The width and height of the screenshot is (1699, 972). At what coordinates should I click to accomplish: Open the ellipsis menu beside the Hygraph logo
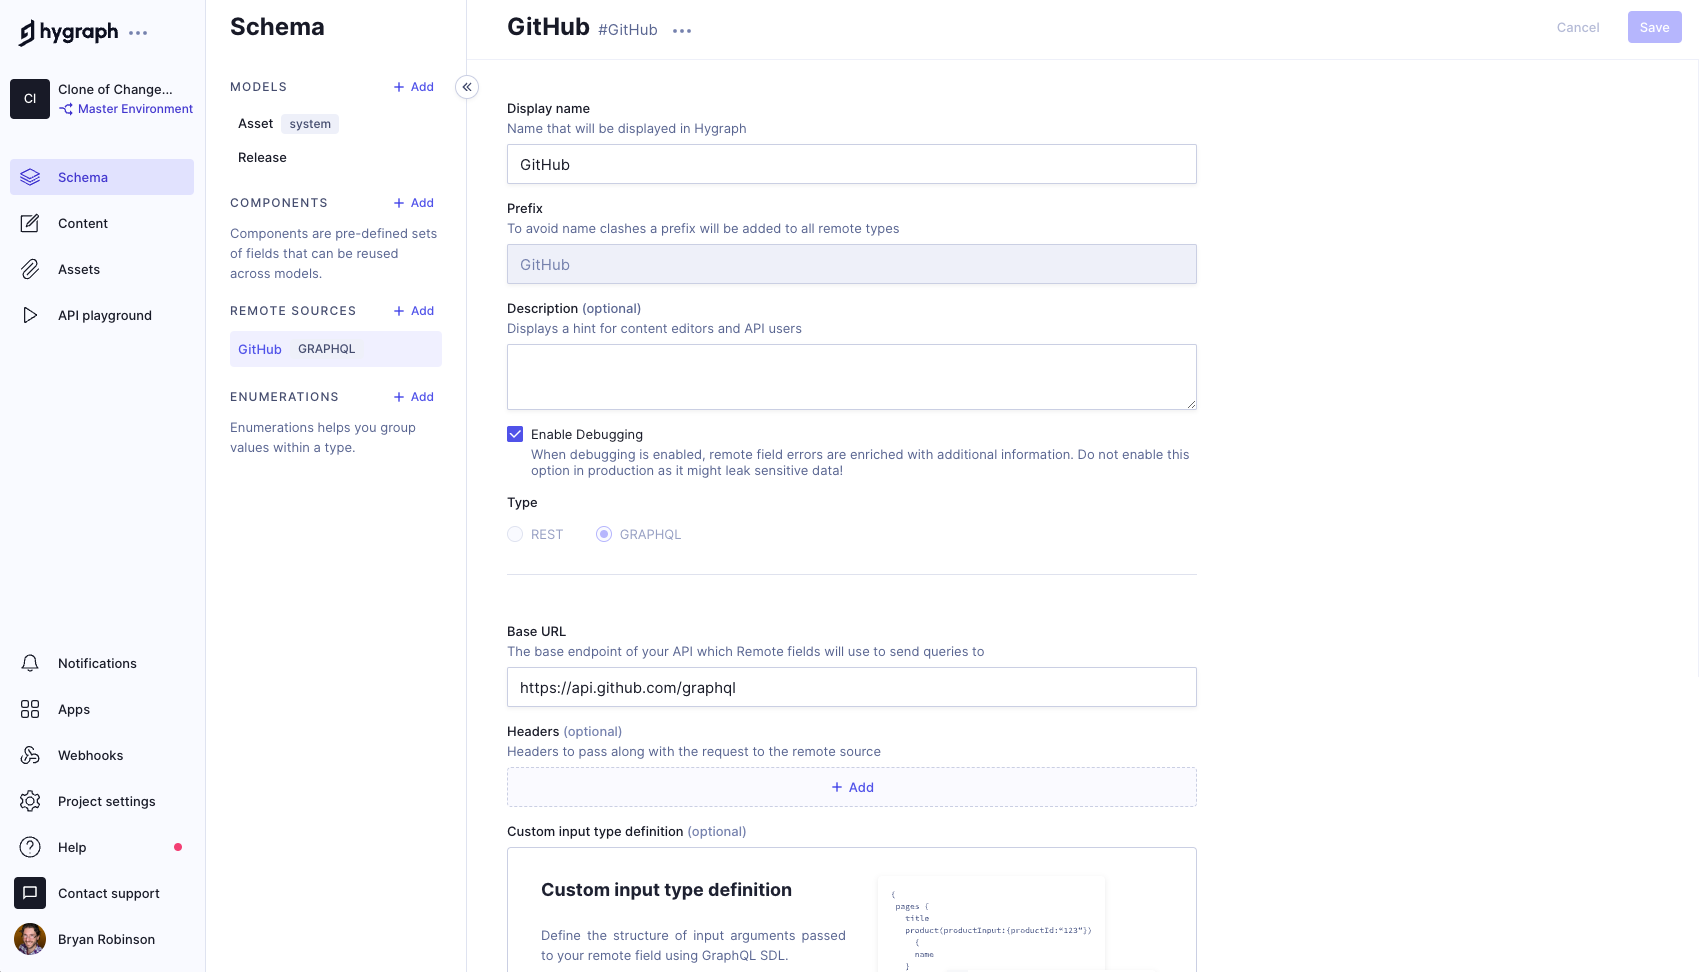(138, 32)
